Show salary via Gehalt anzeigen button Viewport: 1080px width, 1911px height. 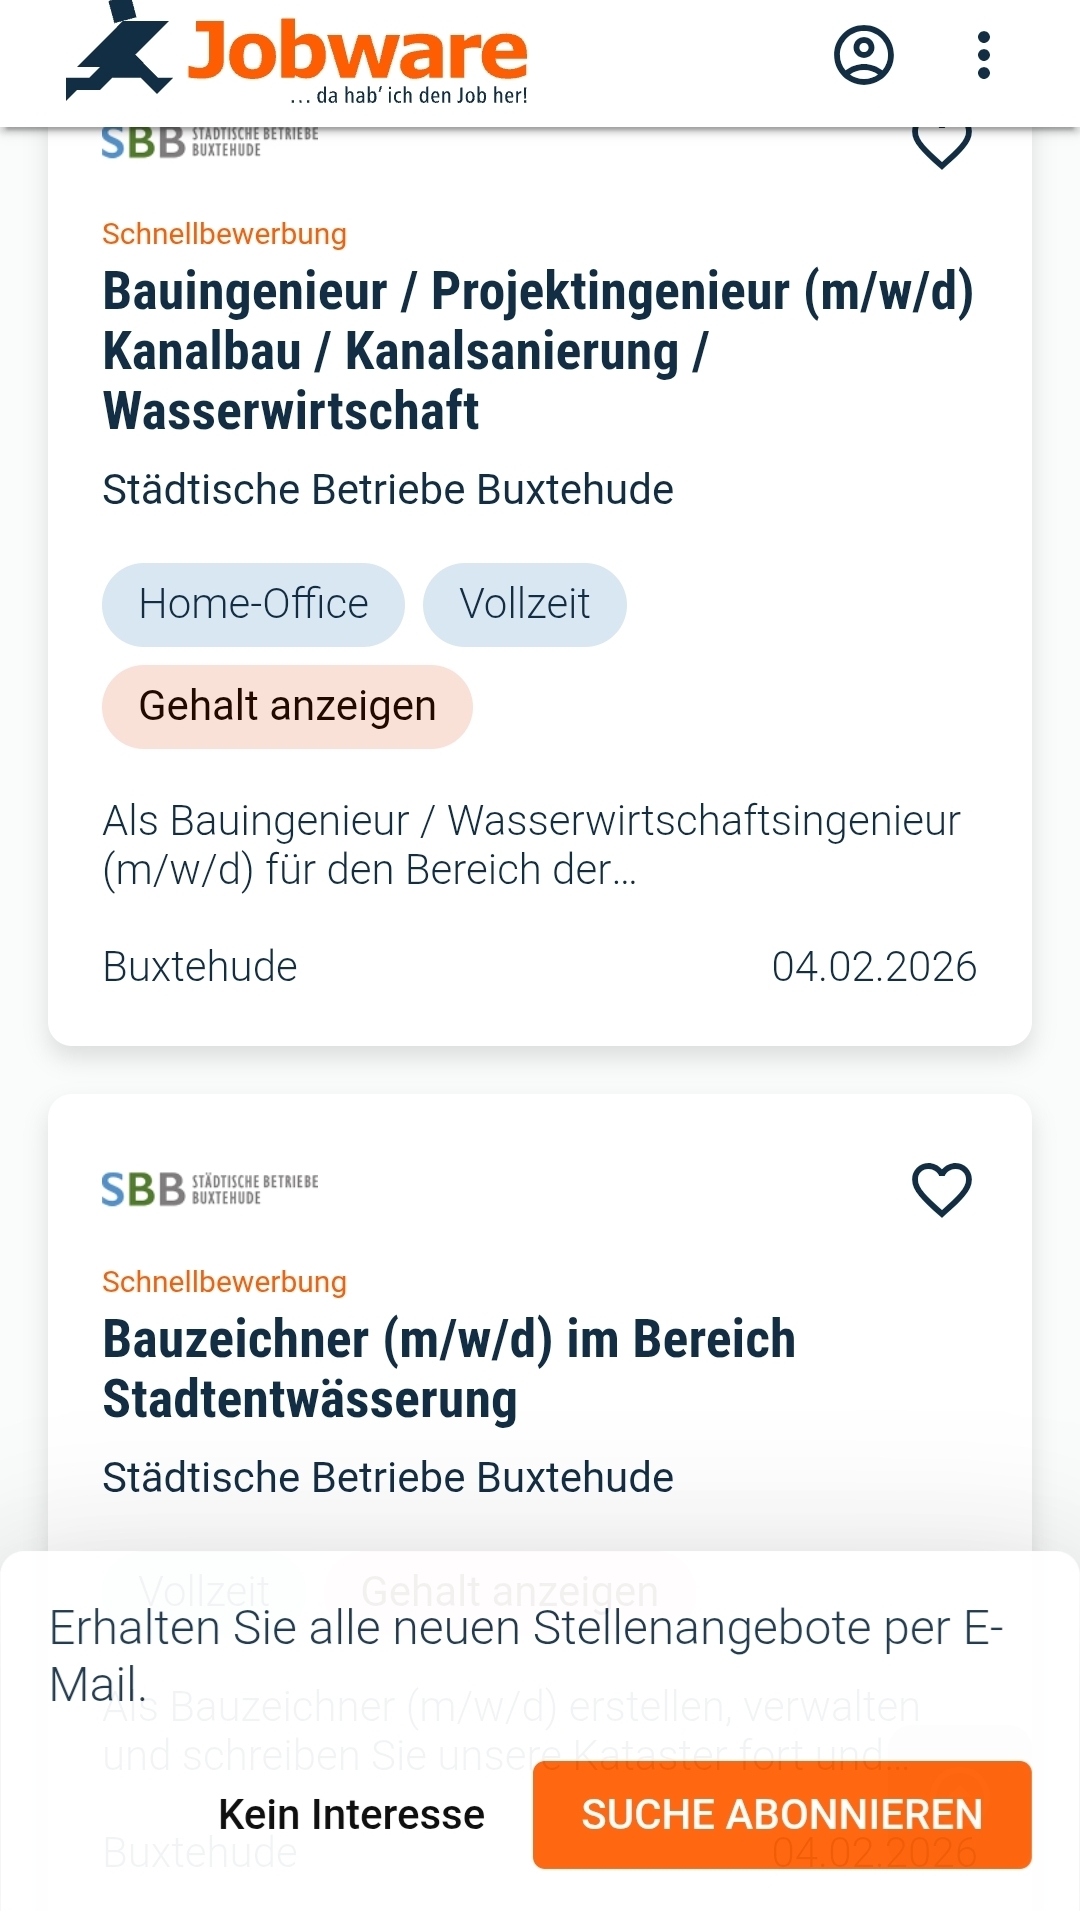pos(287,706)
